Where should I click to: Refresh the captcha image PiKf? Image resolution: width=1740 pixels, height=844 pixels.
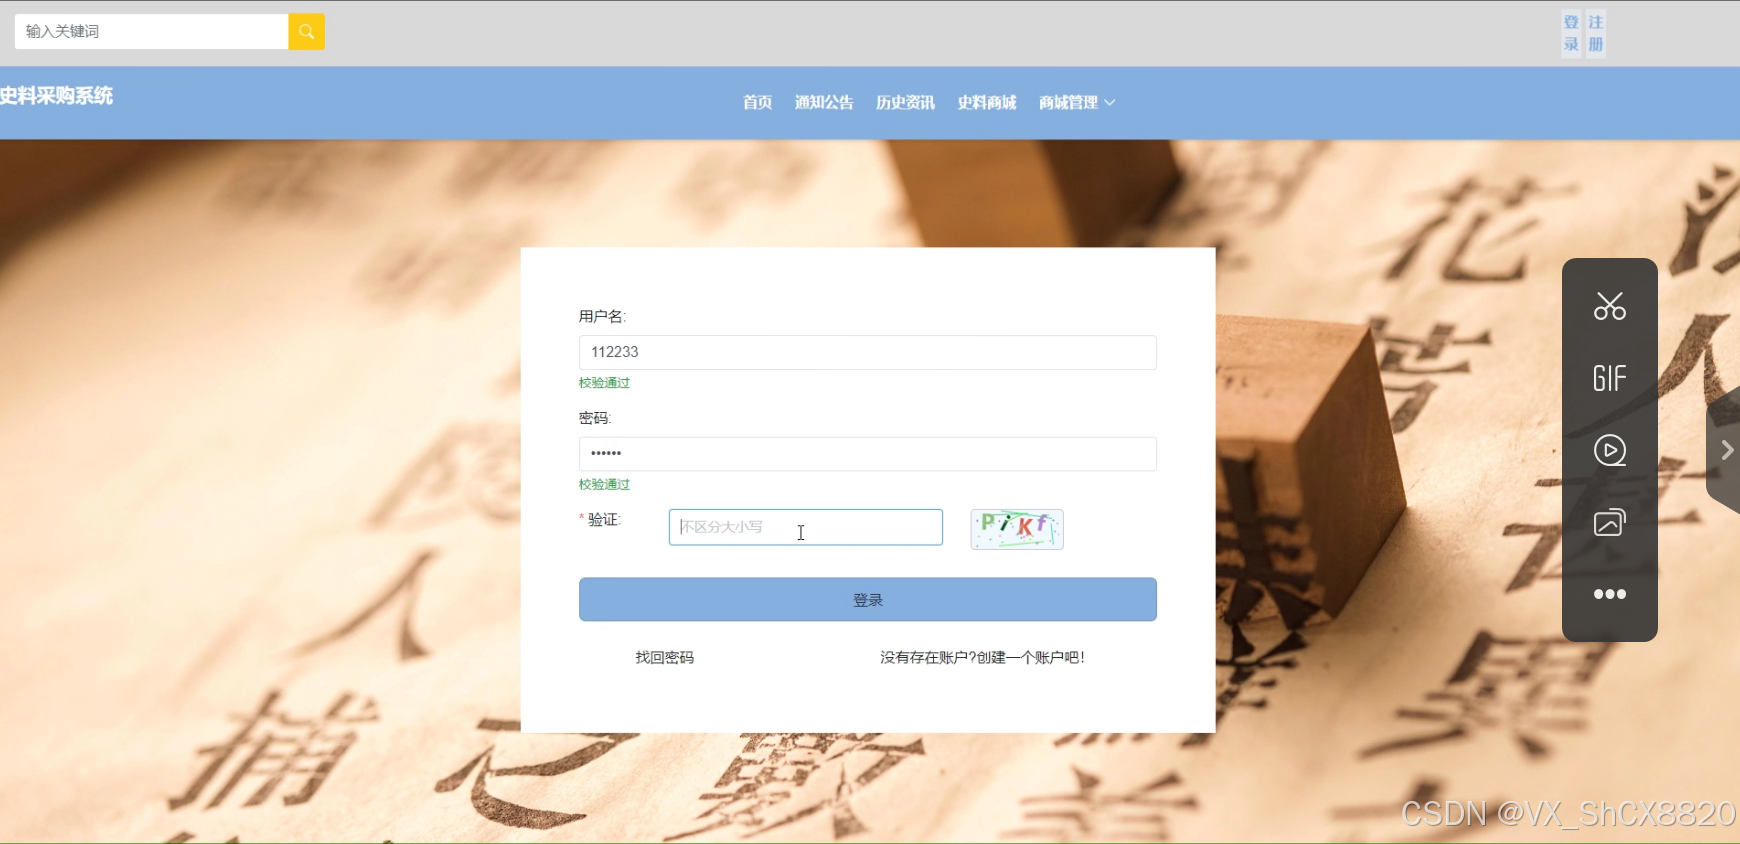pos(1017,529)
